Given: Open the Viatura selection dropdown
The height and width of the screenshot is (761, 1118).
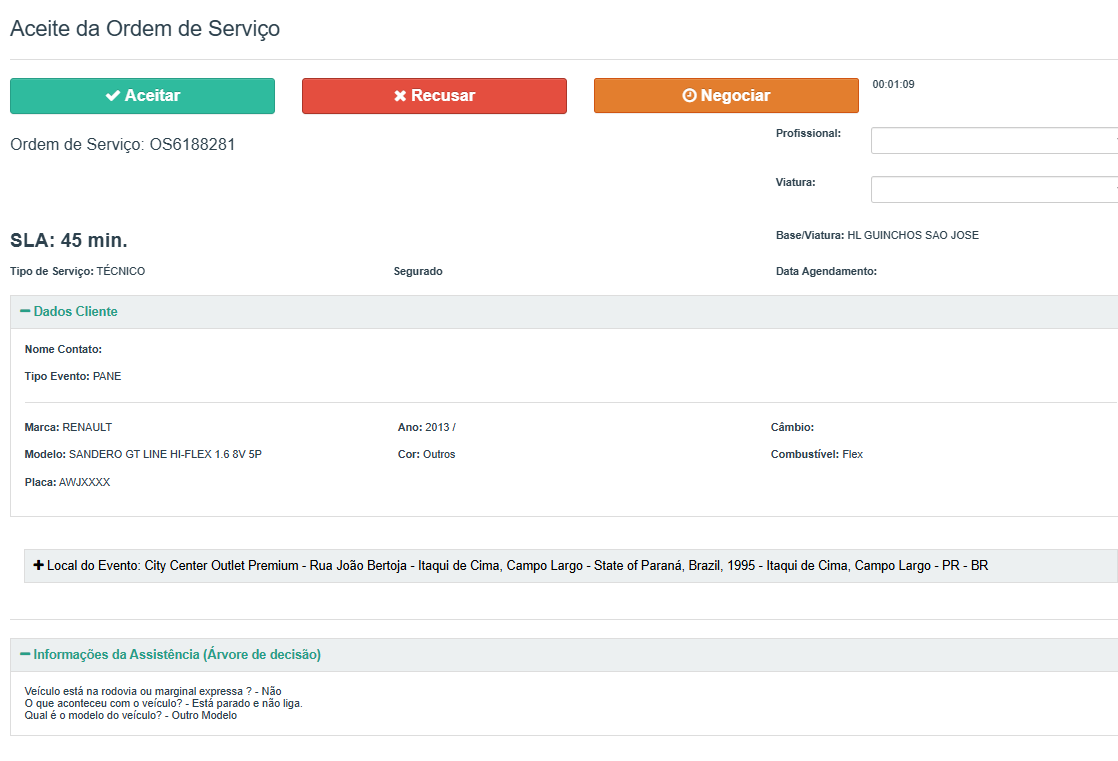Looking at the screenshot, I should pyautogui.click(x=993, y=190).
